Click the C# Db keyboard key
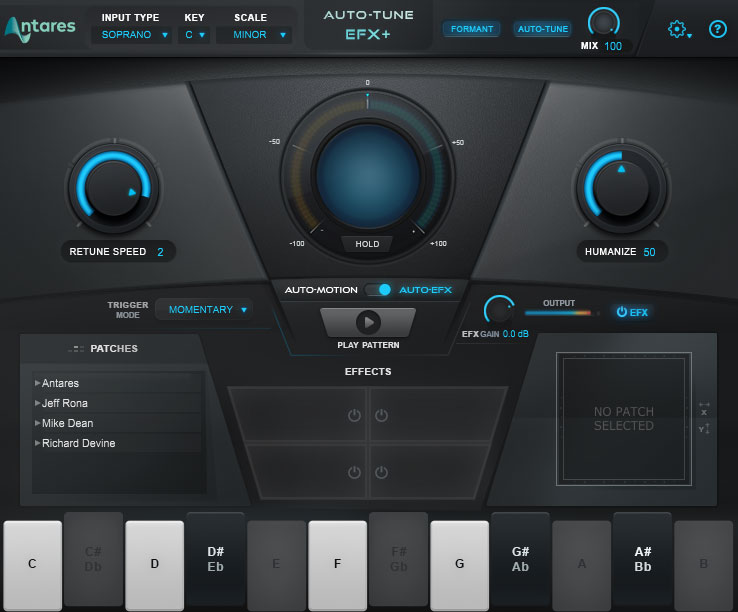Screen dimensions: 738x612 [93, 559]
